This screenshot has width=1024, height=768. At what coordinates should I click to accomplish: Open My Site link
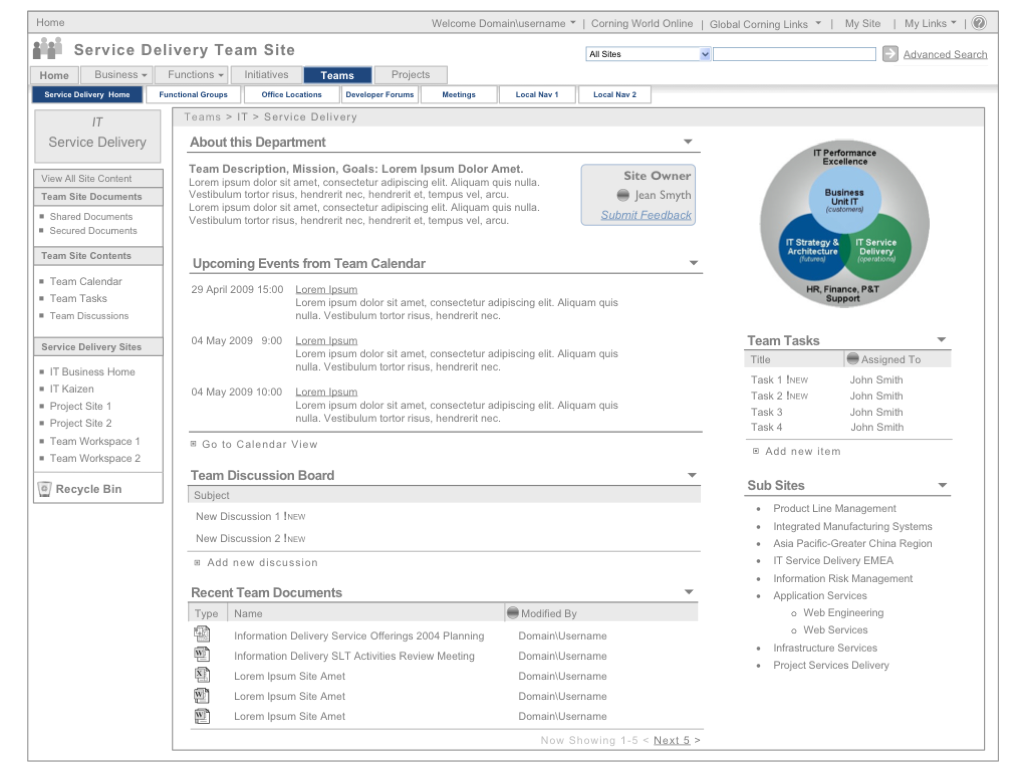[x=862, y=23]
